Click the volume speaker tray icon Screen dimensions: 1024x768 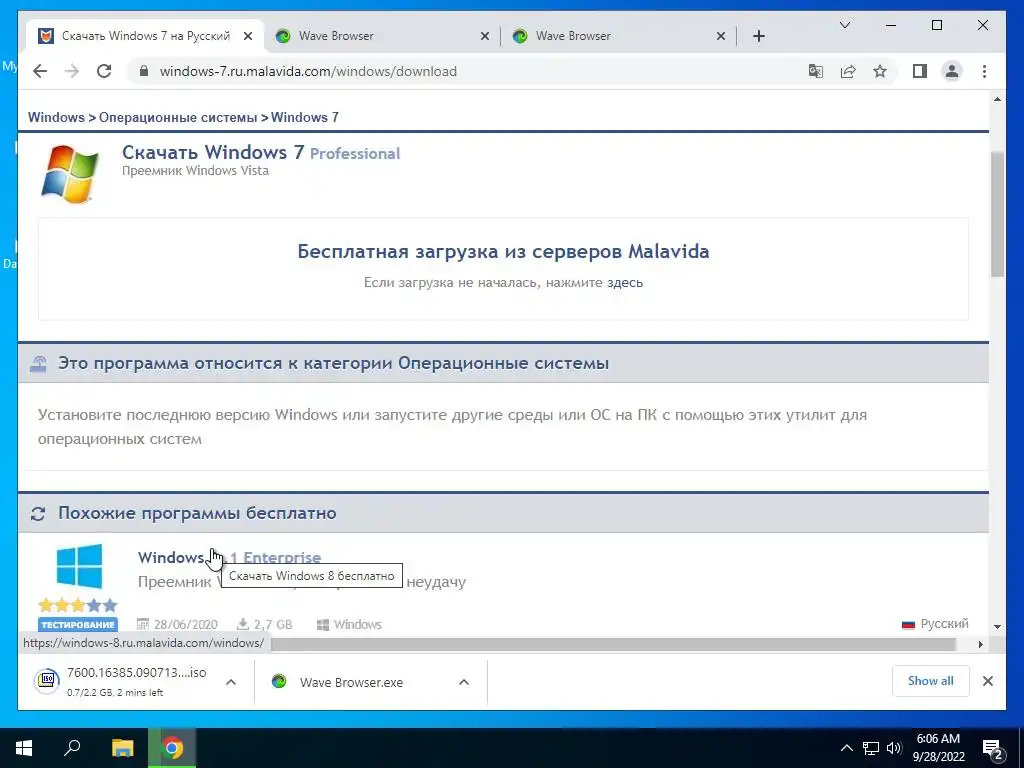894,748
